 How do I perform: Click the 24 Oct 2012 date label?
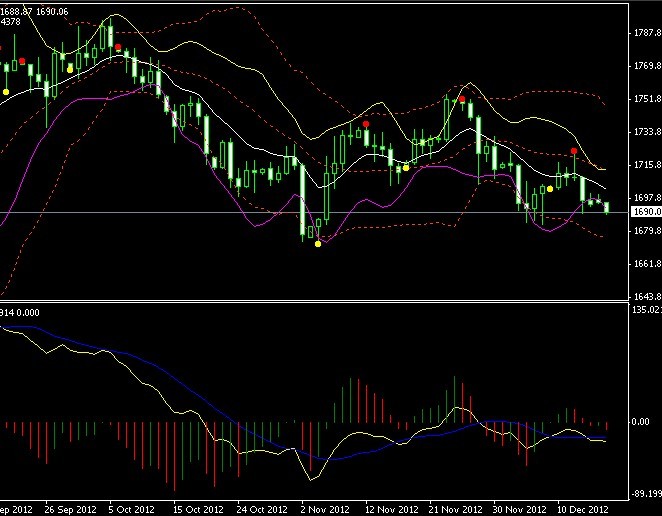262,510
